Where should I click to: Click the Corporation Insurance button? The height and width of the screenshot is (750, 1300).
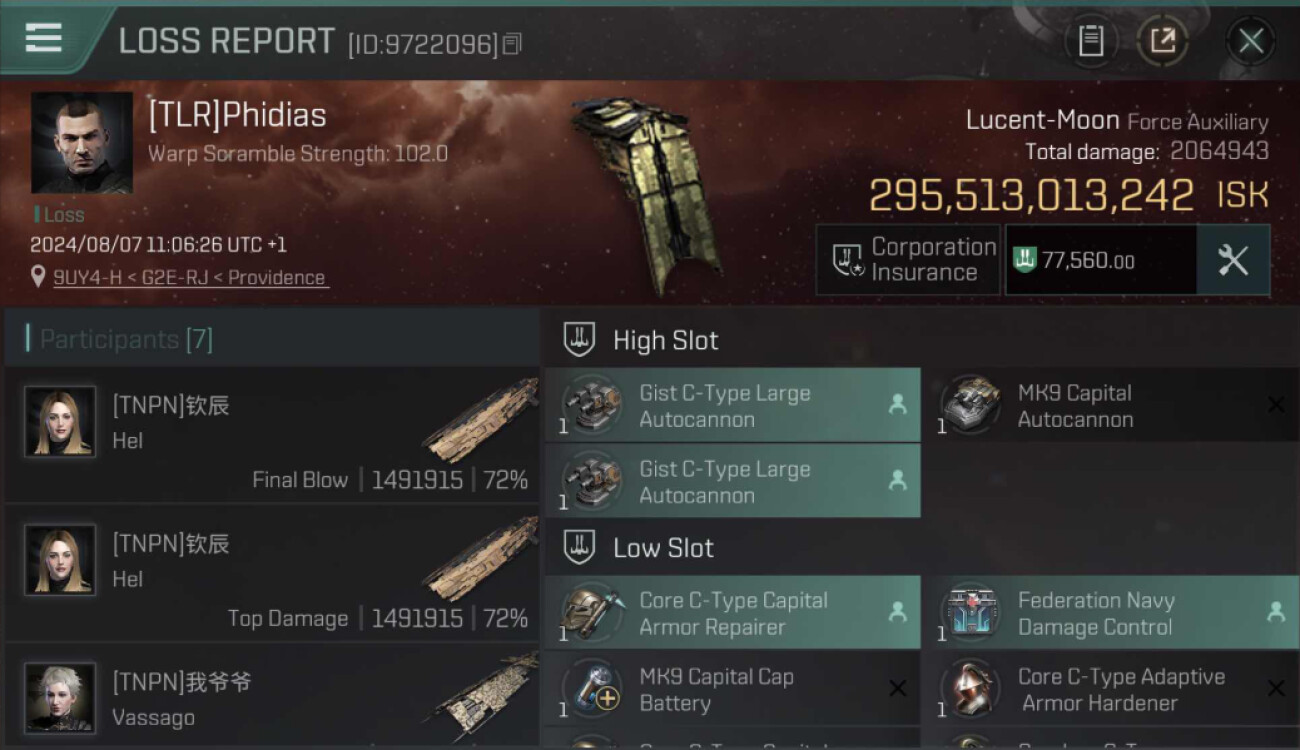pos(908,260)
